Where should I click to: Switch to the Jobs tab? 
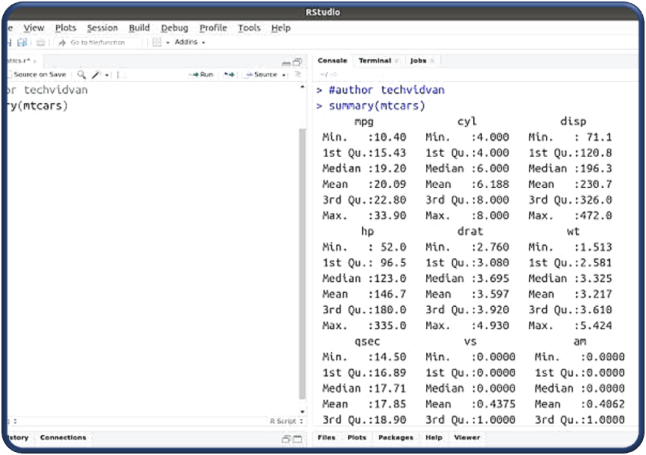point(418,61)
